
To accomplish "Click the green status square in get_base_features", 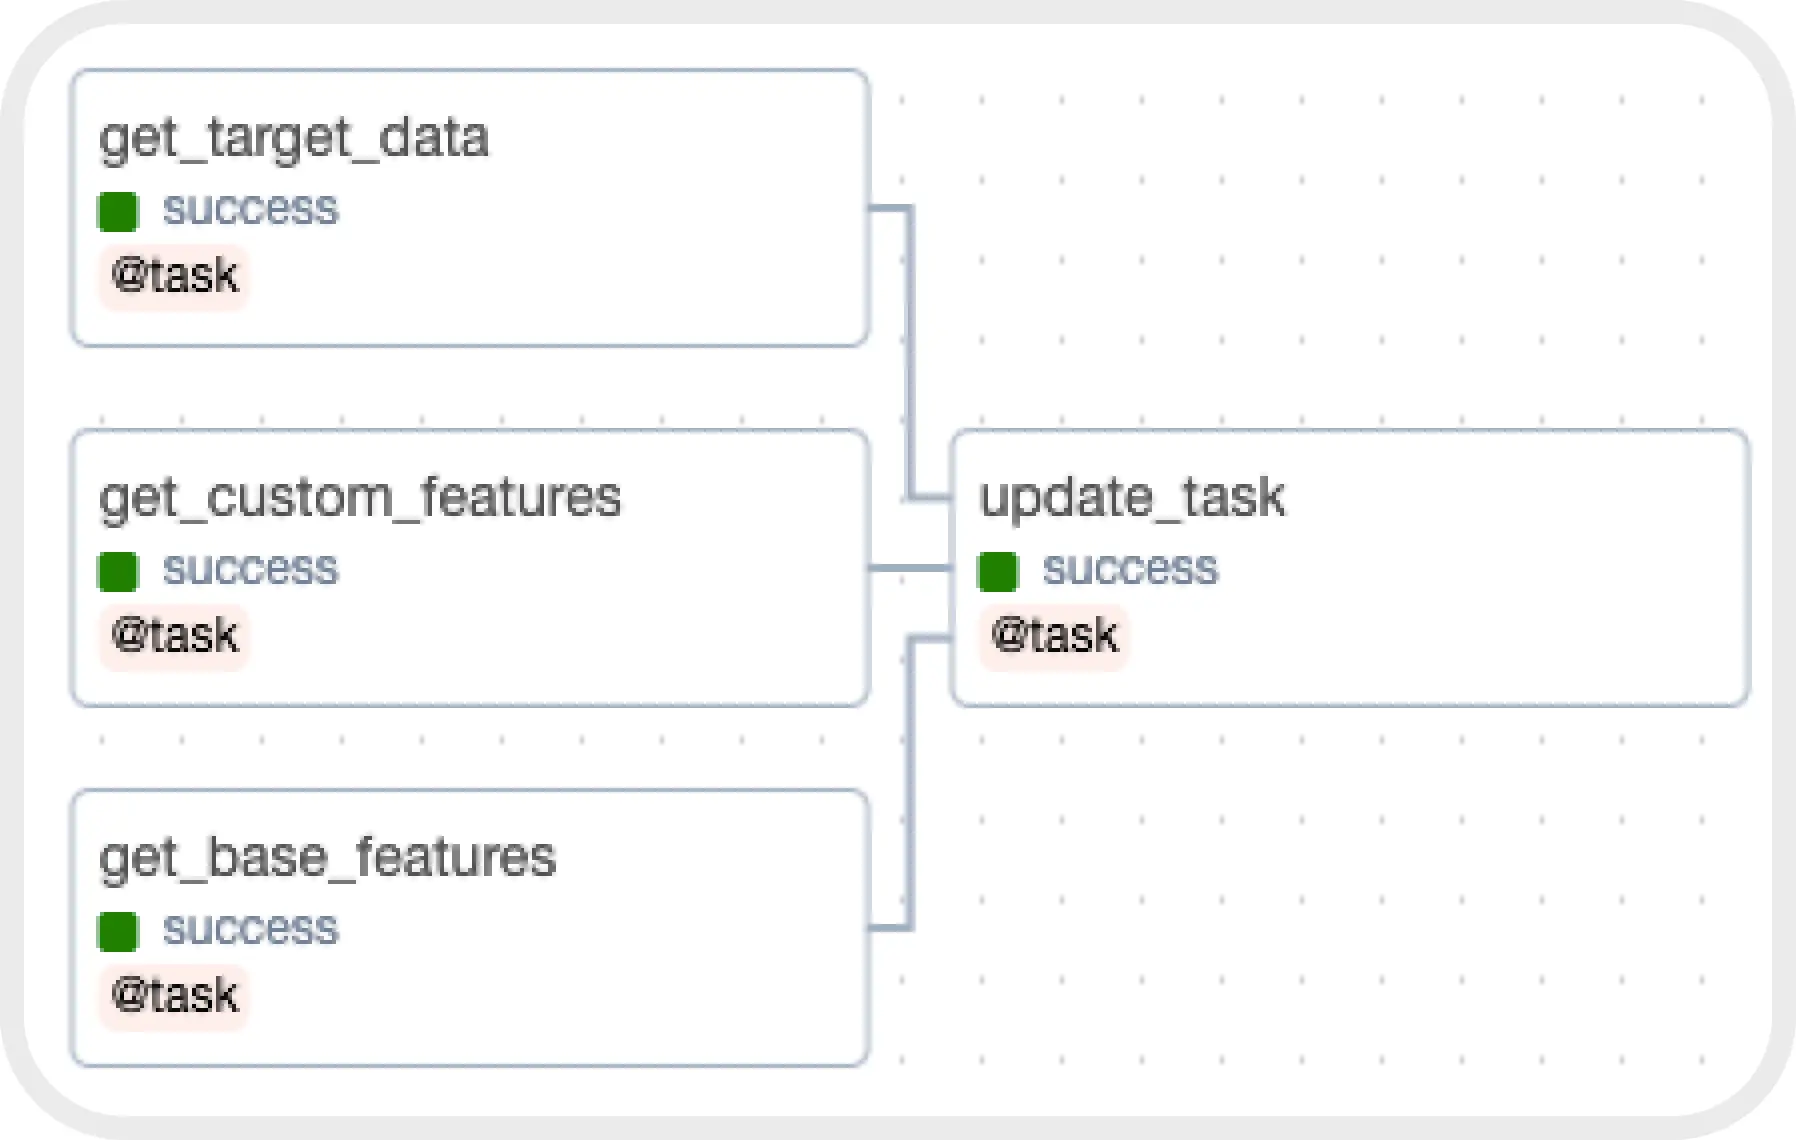I will click(118, 931).
